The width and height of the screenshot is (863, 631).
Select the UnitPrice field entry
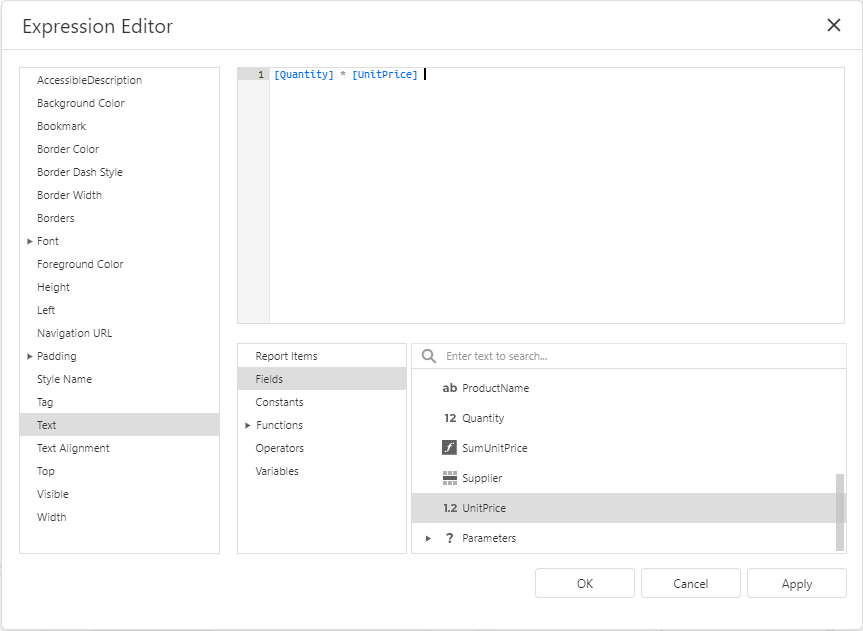[x=494, y=508]
